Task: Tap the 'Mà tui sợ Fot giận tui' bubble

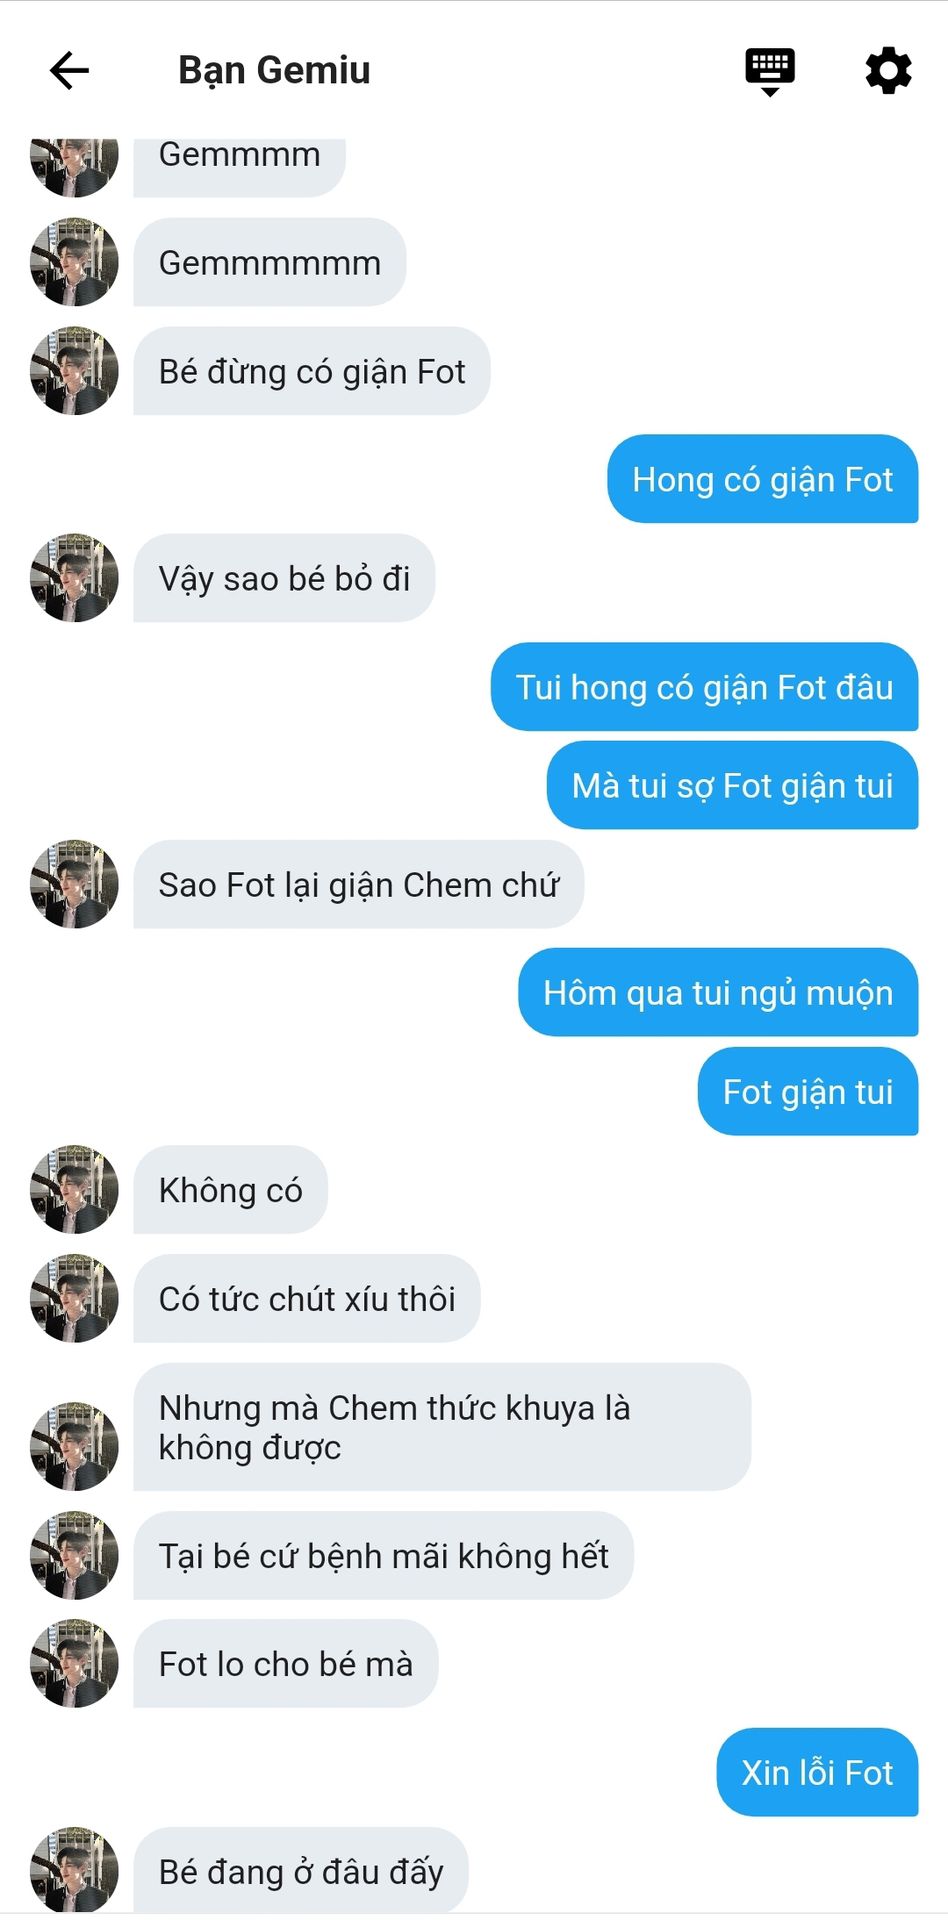Action: (733, 786)
